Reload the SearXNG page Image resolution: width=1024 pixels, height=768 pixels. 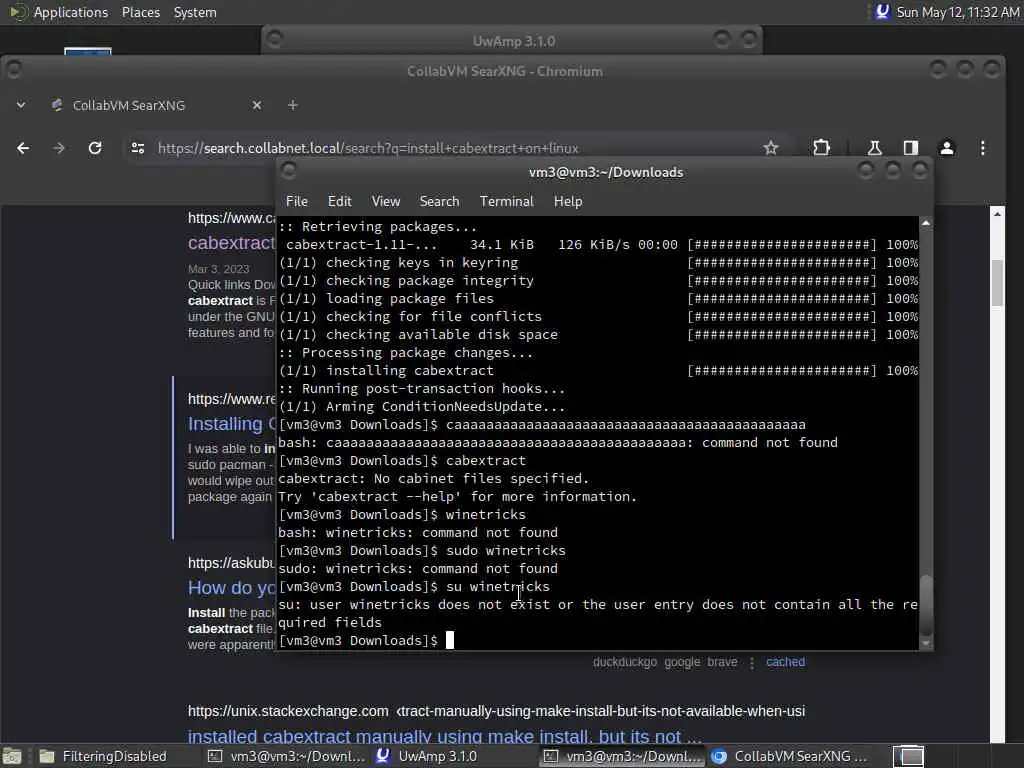click(x=95, y=148)
